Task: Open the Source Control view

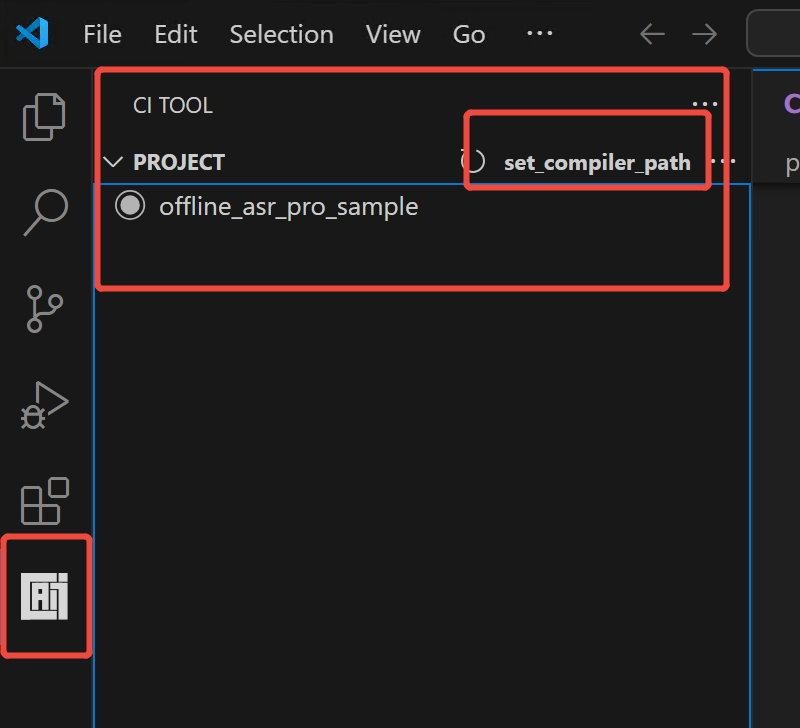Action: click(45, 309)
